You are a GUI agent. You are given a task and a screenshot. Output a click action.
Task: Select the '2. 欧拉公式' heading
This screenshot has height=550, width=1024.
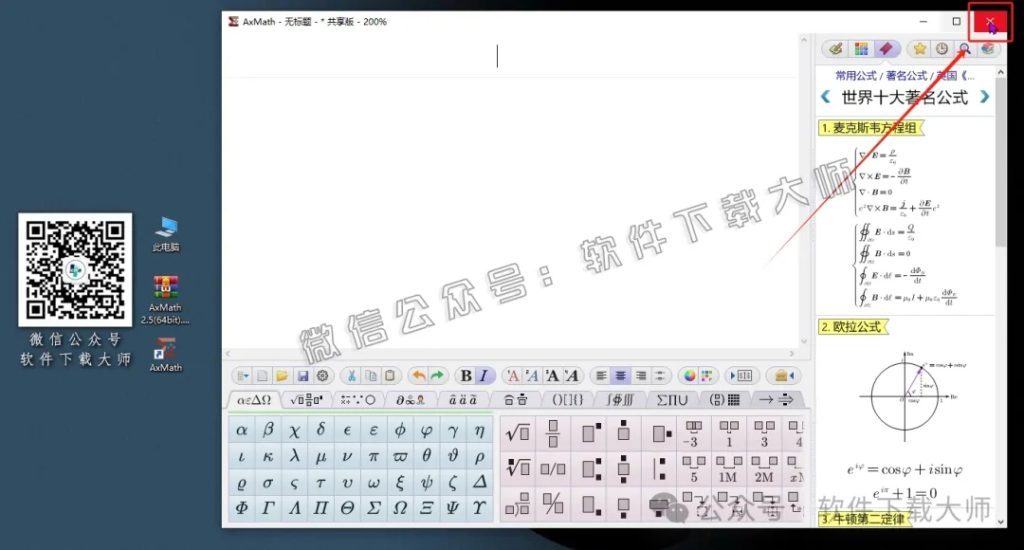852,327
